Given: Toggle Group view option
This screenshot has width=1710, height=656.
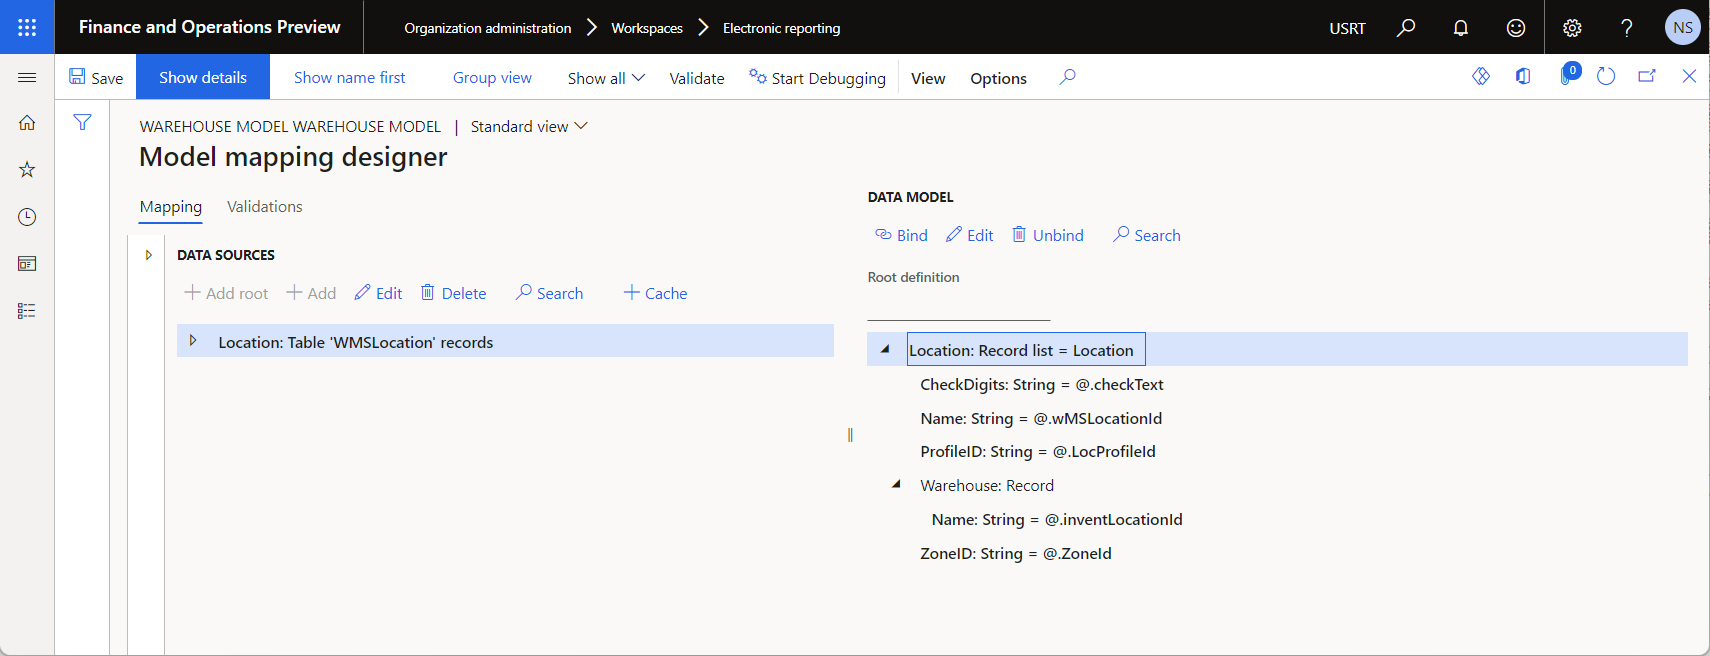Looking at the screenshot, I should pos(492,77).
